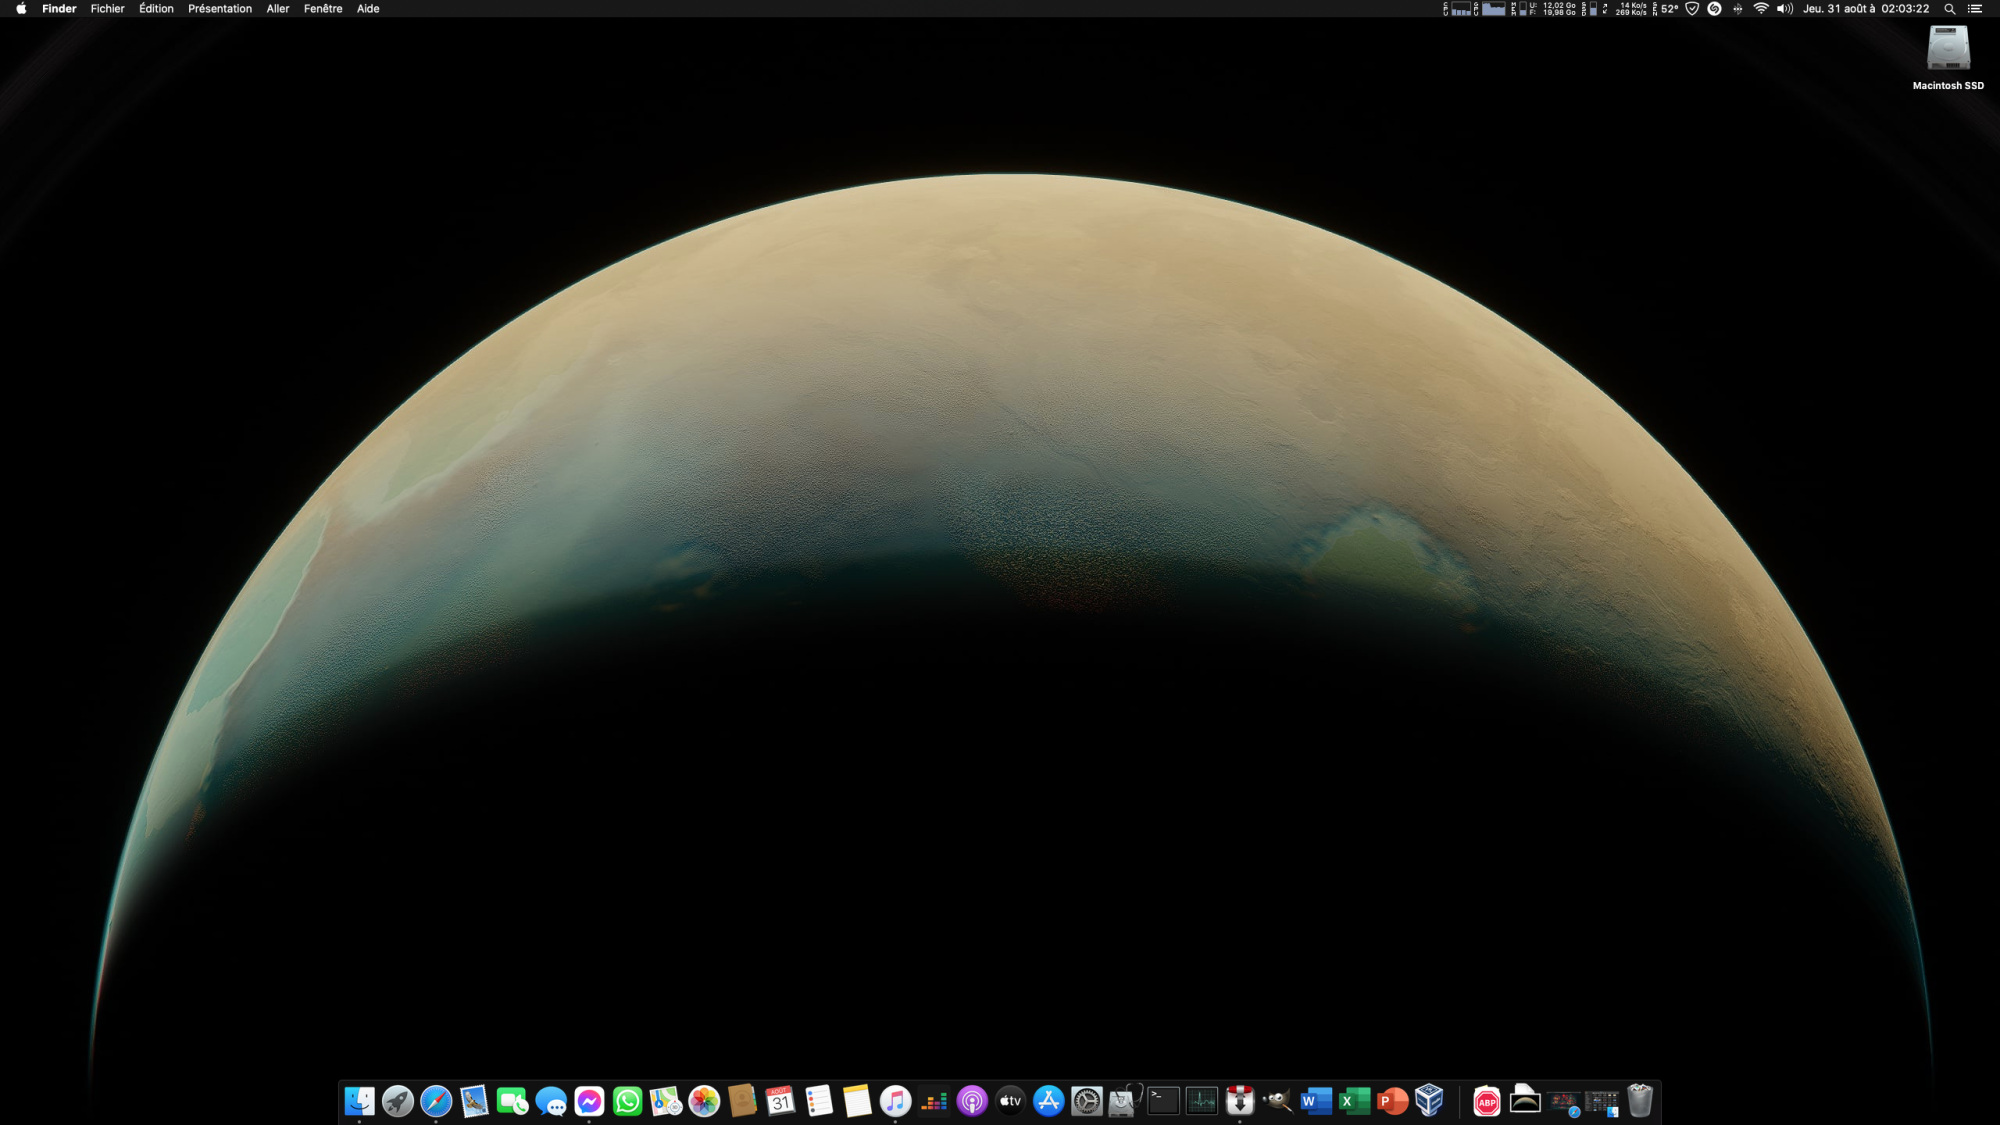Open minimized Finder window thumbnail in Dock
The height and width of the screenshot is (1125, 2000).
pyautogui.click(x=1602, y=1103)
